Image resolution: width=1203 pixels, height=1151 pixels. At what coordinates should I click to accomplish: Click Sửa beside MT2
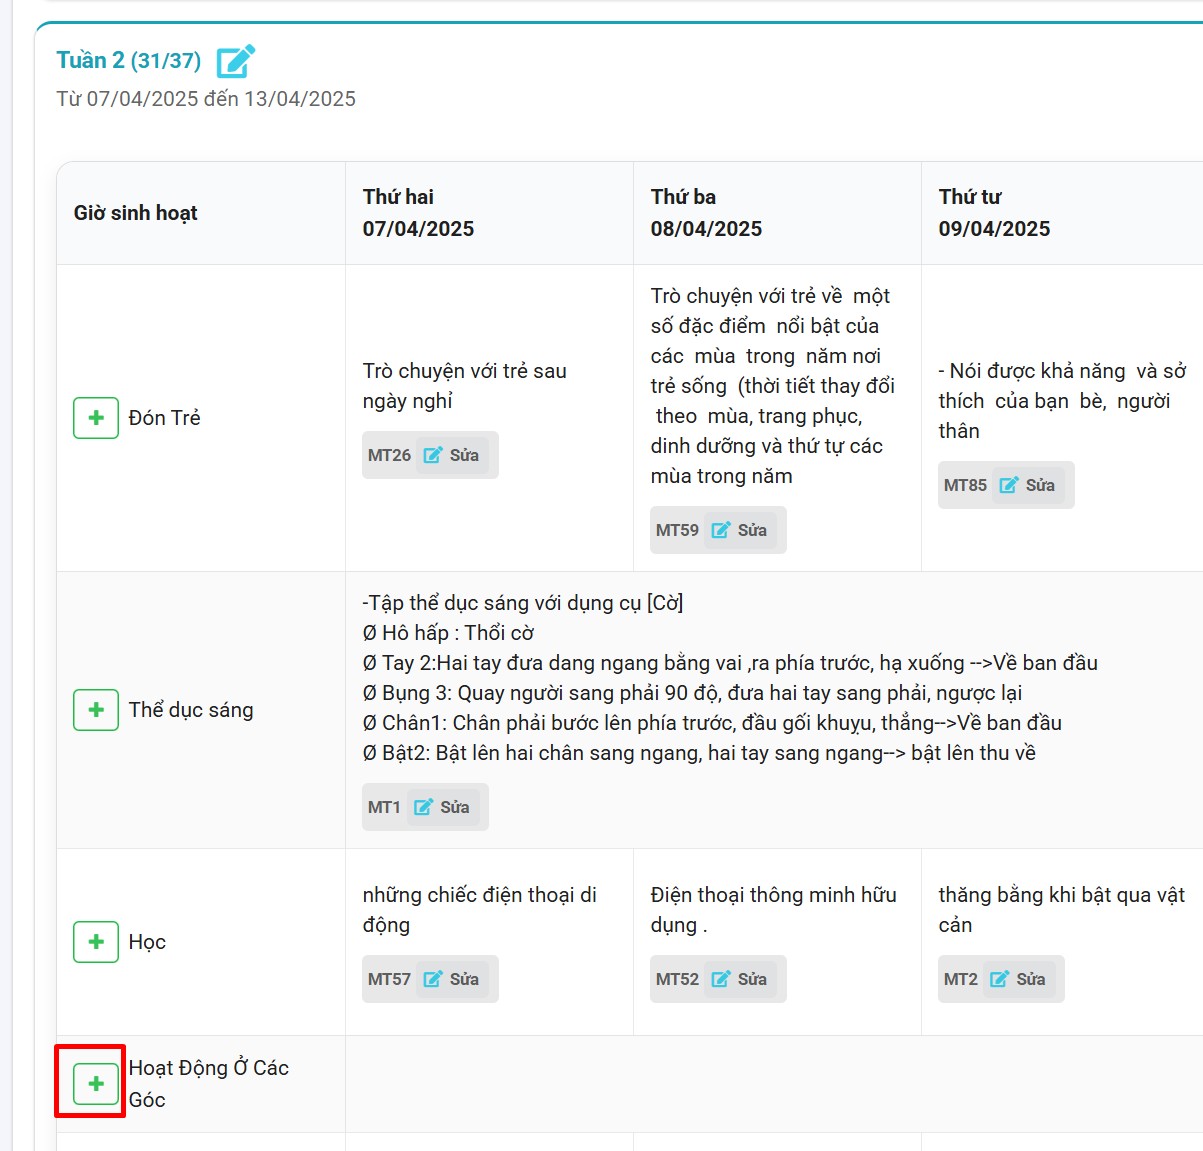(x=1018, y=979)
